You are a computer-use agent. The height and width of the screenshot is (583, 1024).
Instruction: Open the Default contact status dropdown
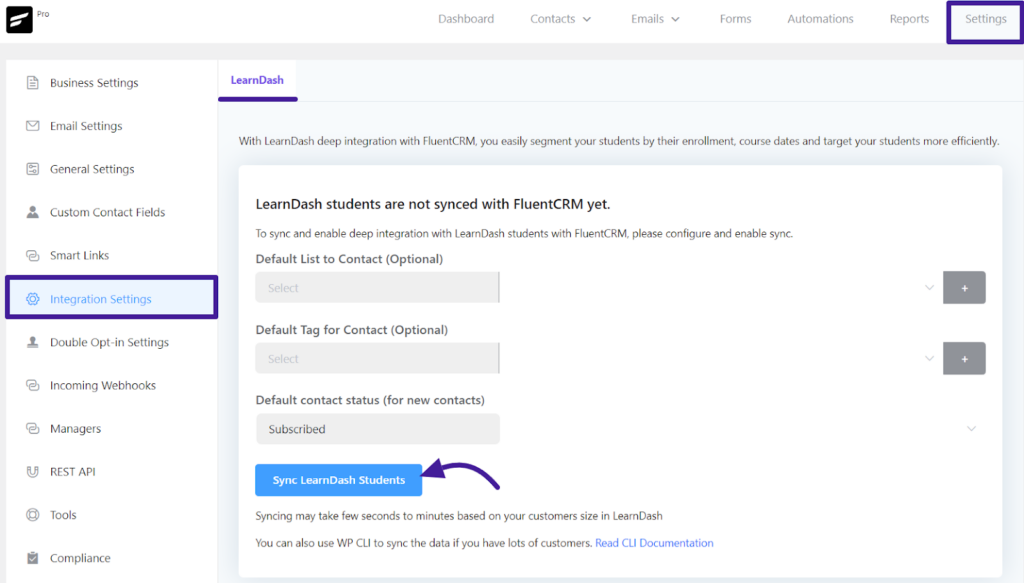click(377, 428)
